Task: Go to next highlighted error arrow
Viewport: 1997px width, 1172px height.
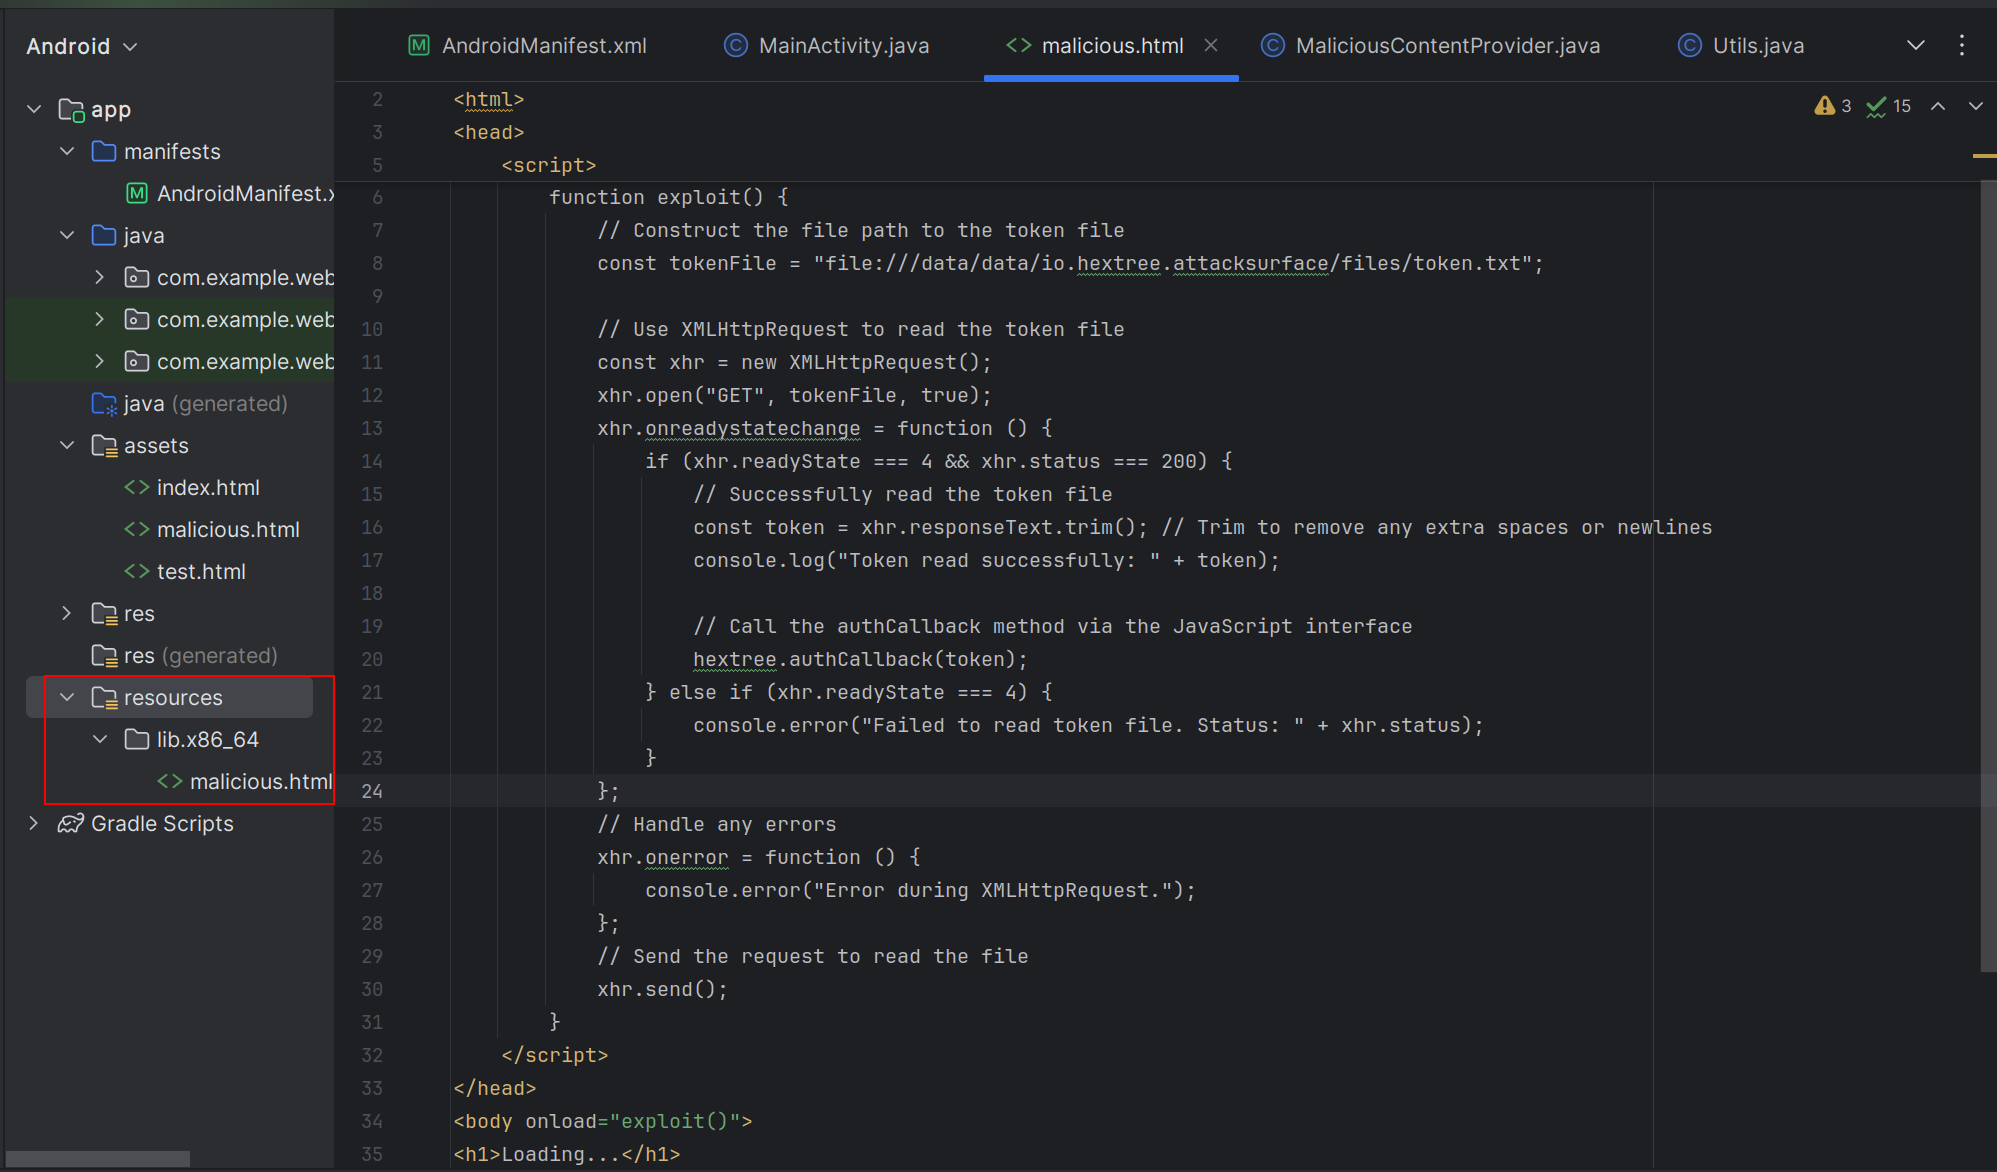Action: click(1976, 106)
